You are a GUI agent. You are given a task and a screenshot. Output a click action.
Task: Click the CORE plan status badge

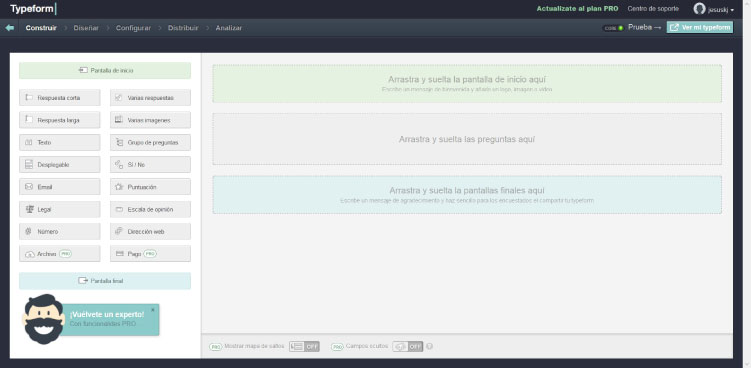coord(613,28)
